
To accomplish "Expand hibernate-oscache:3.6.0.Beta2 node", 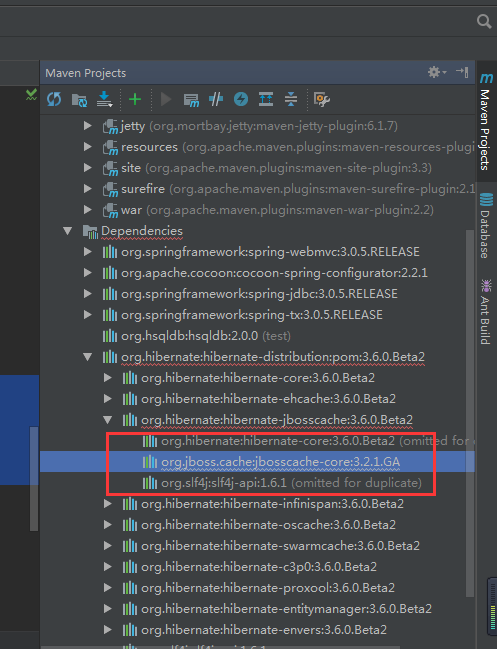I will pyautogui.click(x=108, y=525).
